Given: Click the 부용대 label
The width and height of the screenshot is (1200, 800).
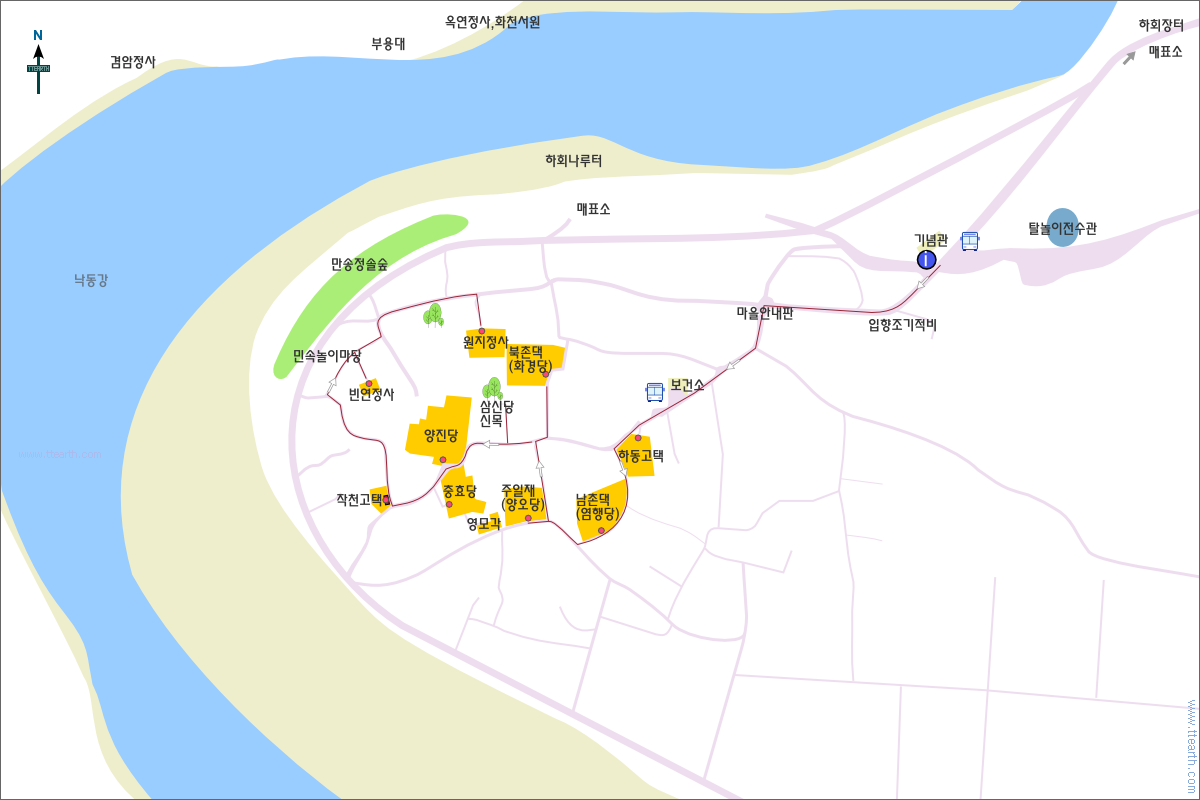Looking at the screenshot, I should [388, 44].
